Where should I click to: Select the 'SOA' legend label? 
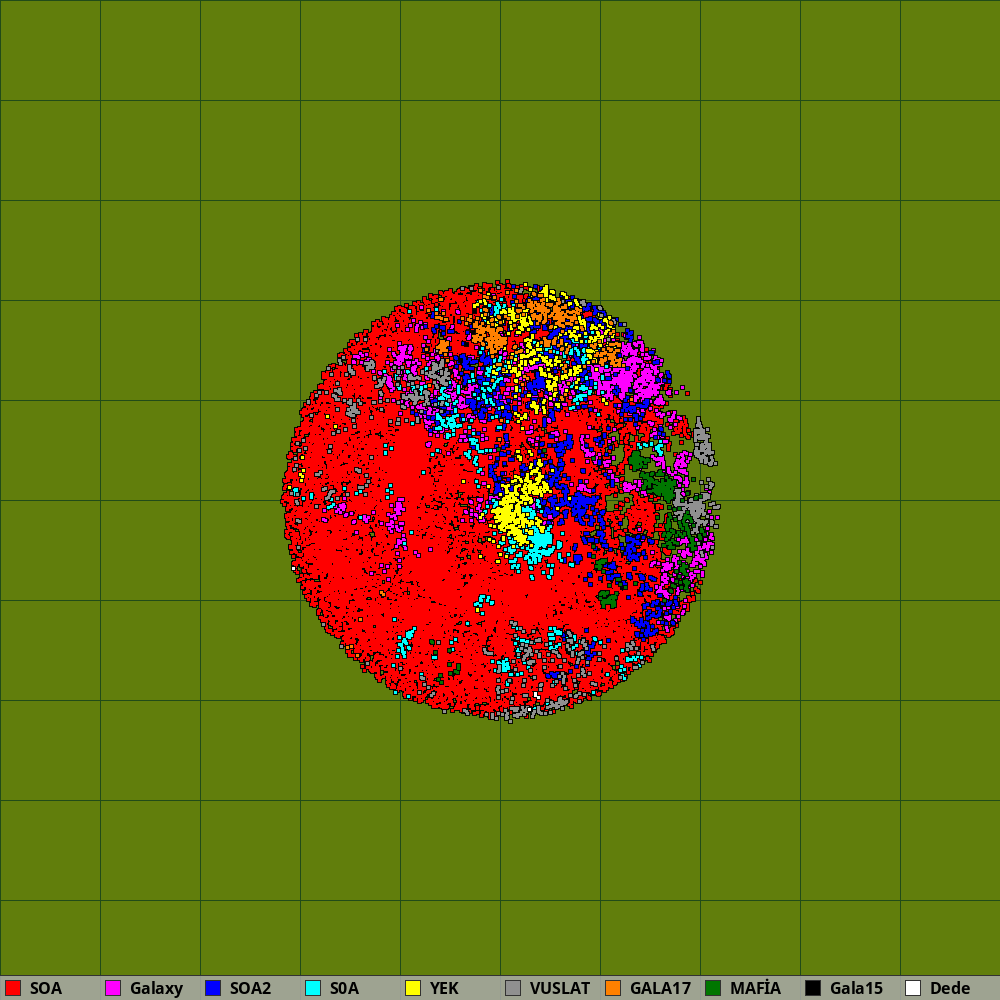46,989
